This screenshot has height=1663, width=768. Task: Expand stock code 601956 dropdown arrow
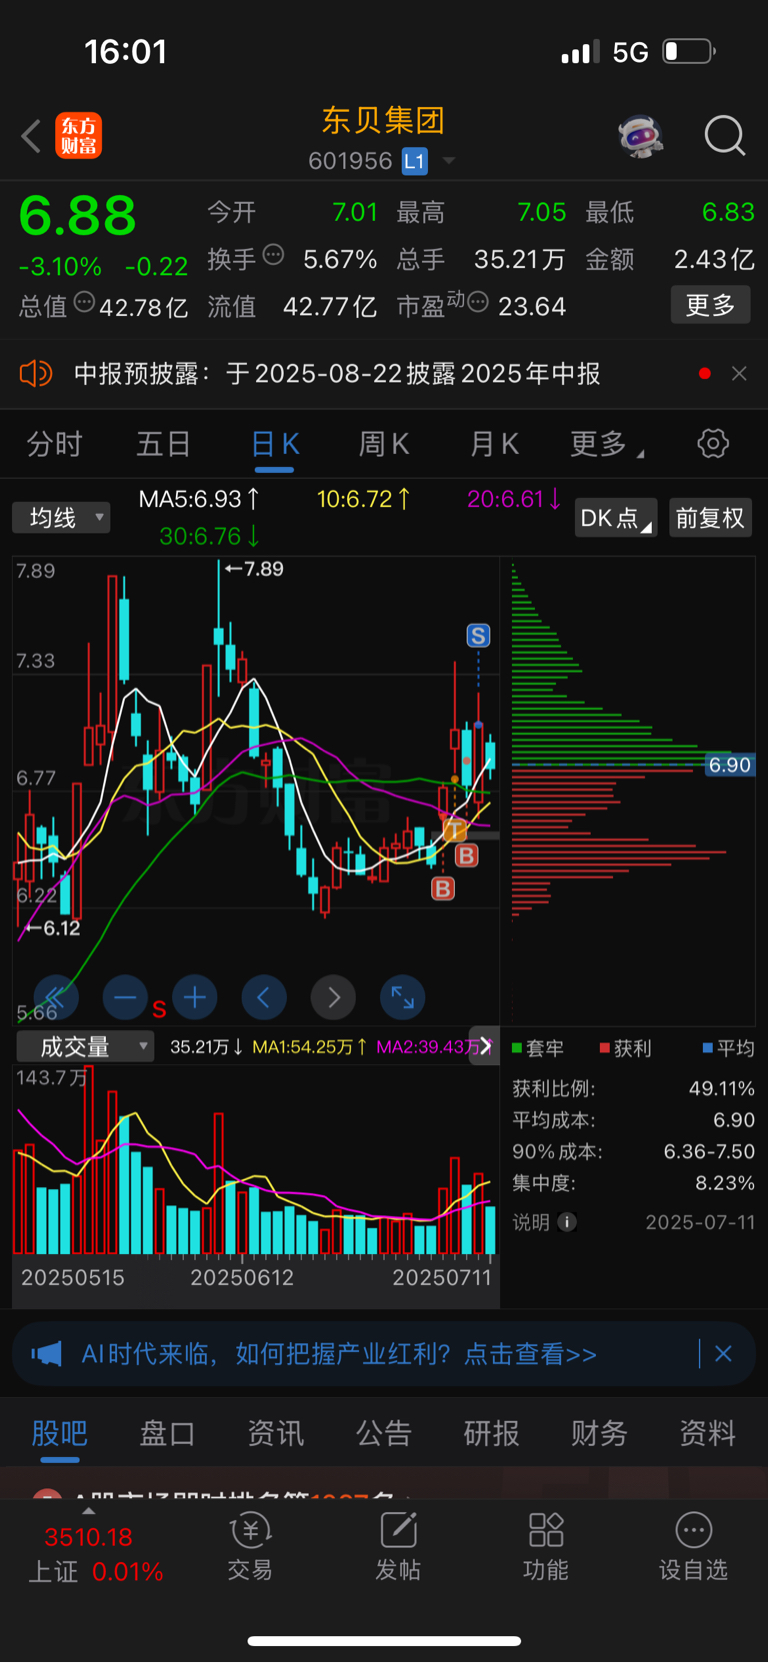449,161
